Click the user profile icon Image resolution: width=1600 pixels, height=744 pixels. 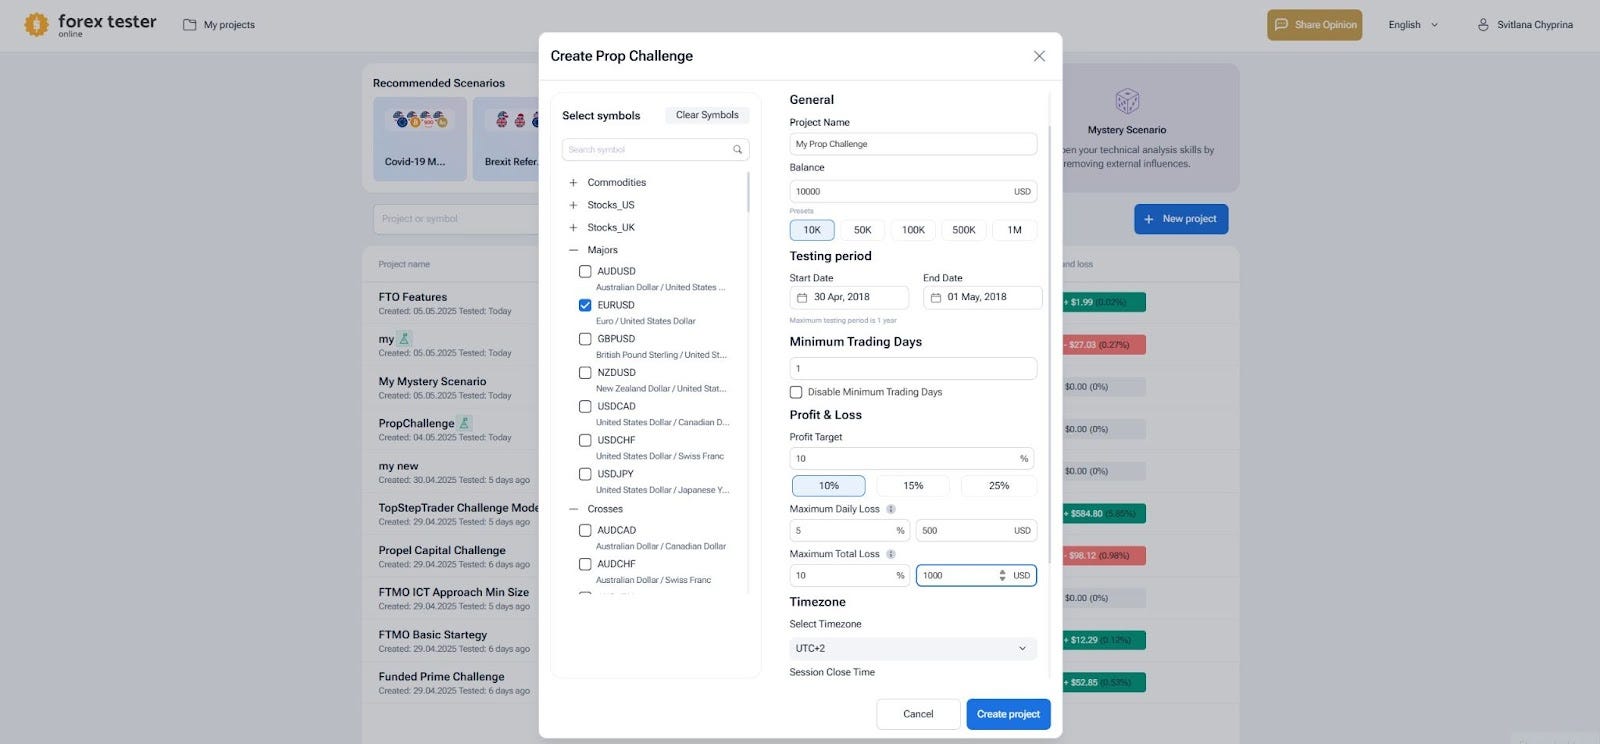pyautogui.click(x=1483, y=25)
